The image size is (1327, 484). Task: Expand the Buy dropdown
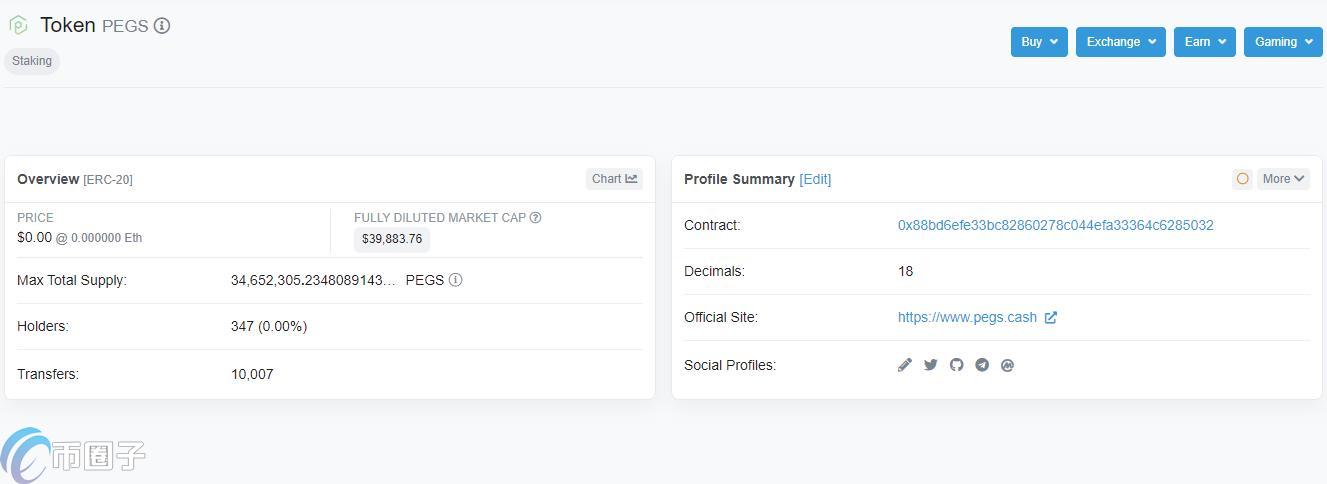1039,42
